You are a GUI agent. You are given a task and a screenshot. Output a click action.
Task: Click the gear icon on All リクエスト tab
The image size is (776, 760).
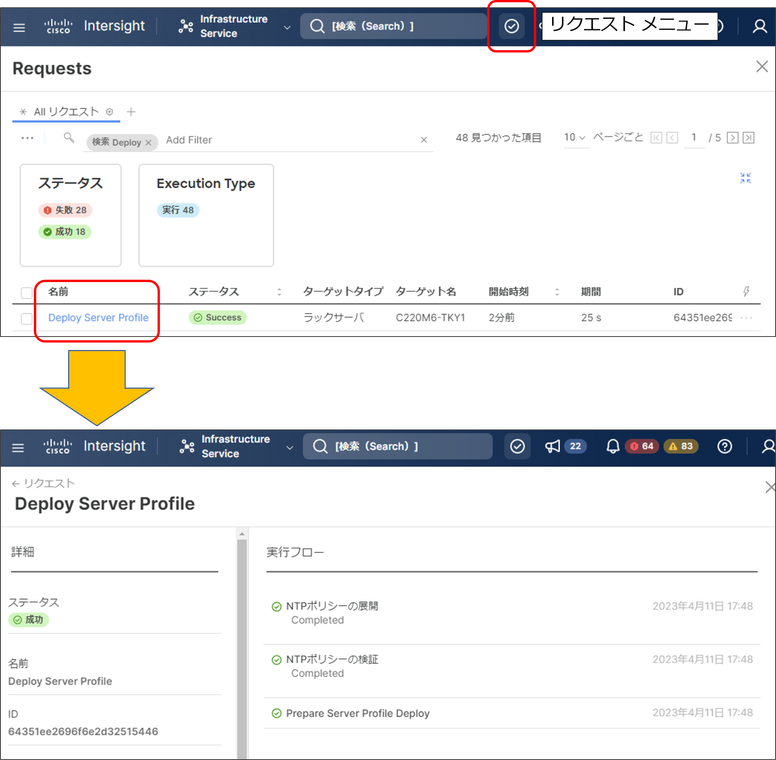109,112
